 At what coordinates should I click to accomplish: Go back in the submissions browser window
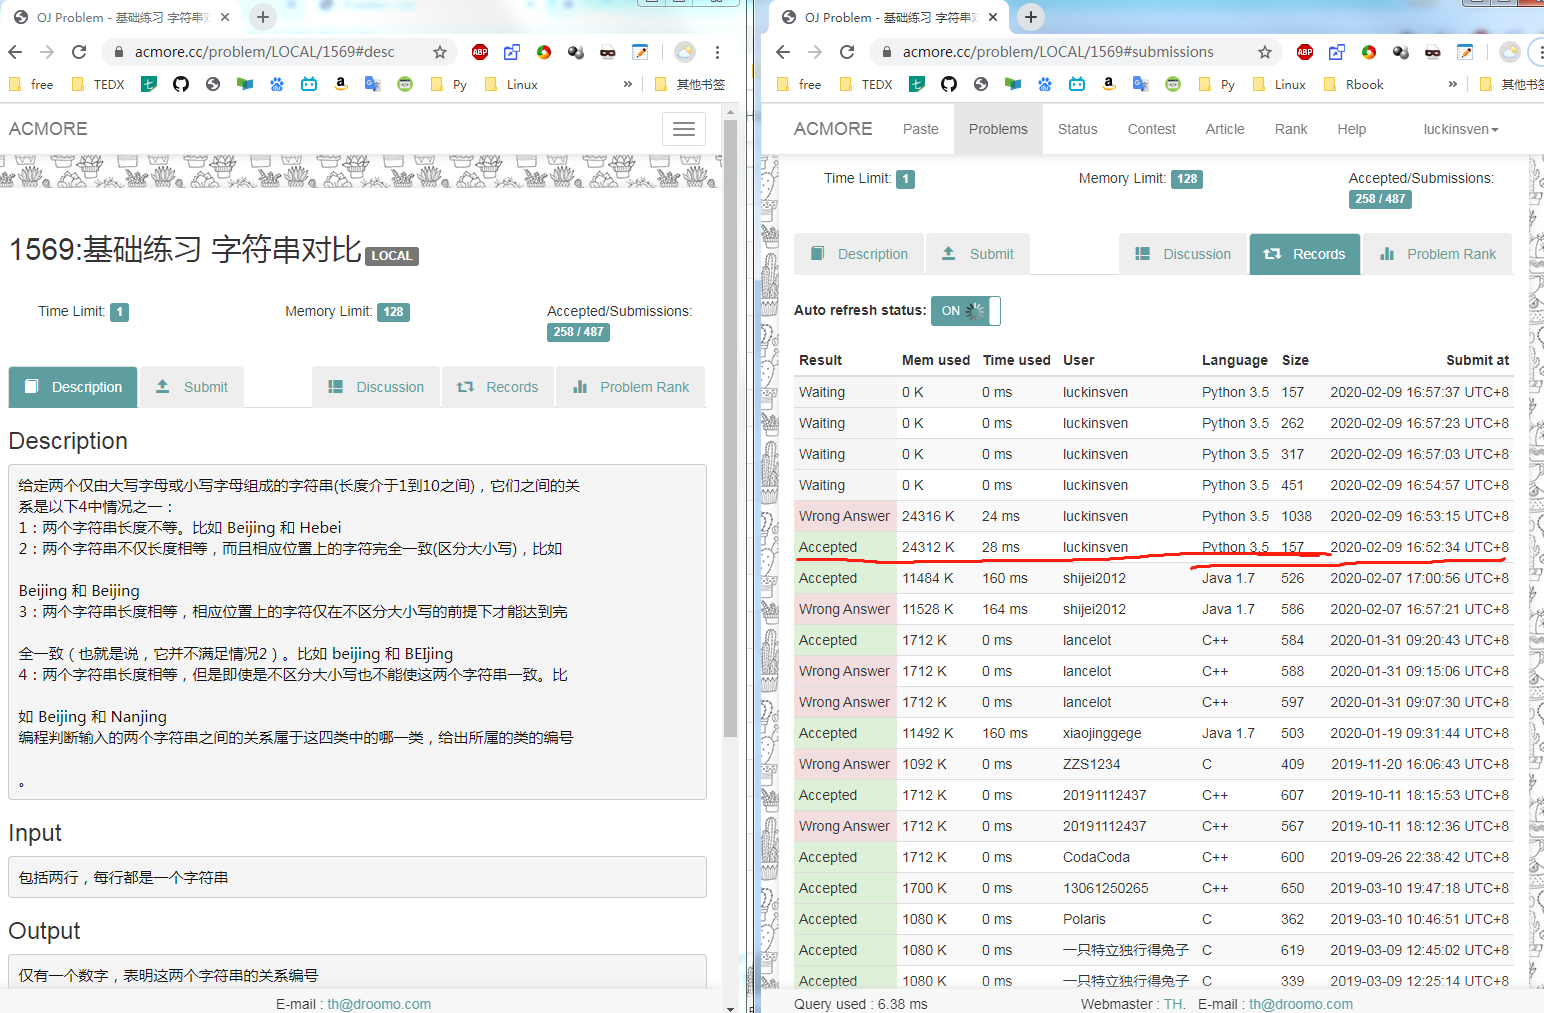pyautogui.click(x=783, y=52)
